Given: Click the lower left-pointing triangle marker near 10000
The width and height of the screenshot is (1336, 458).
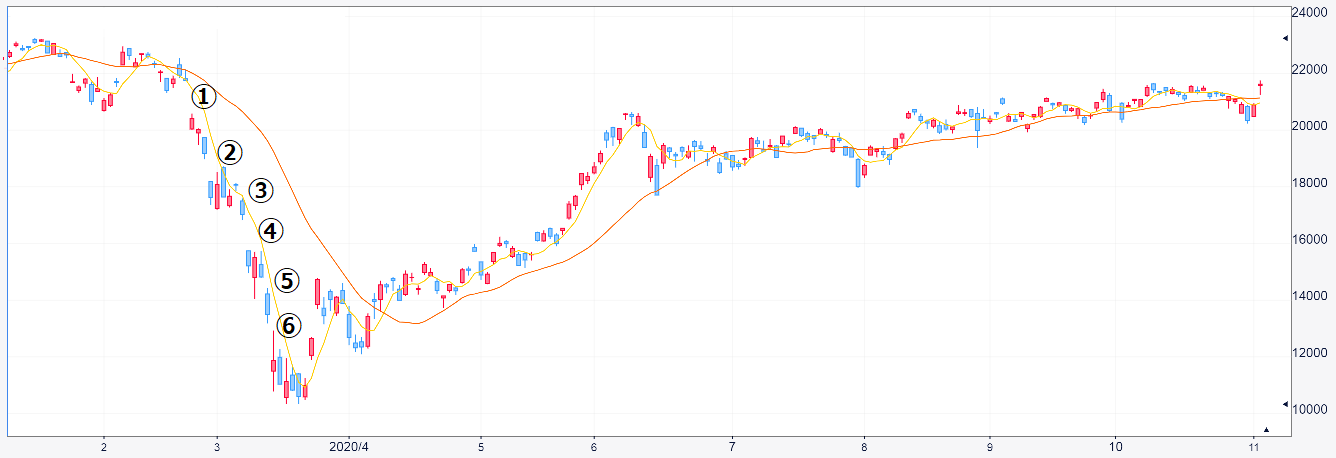Looking at the screenshot, I should click(1285, 404).
